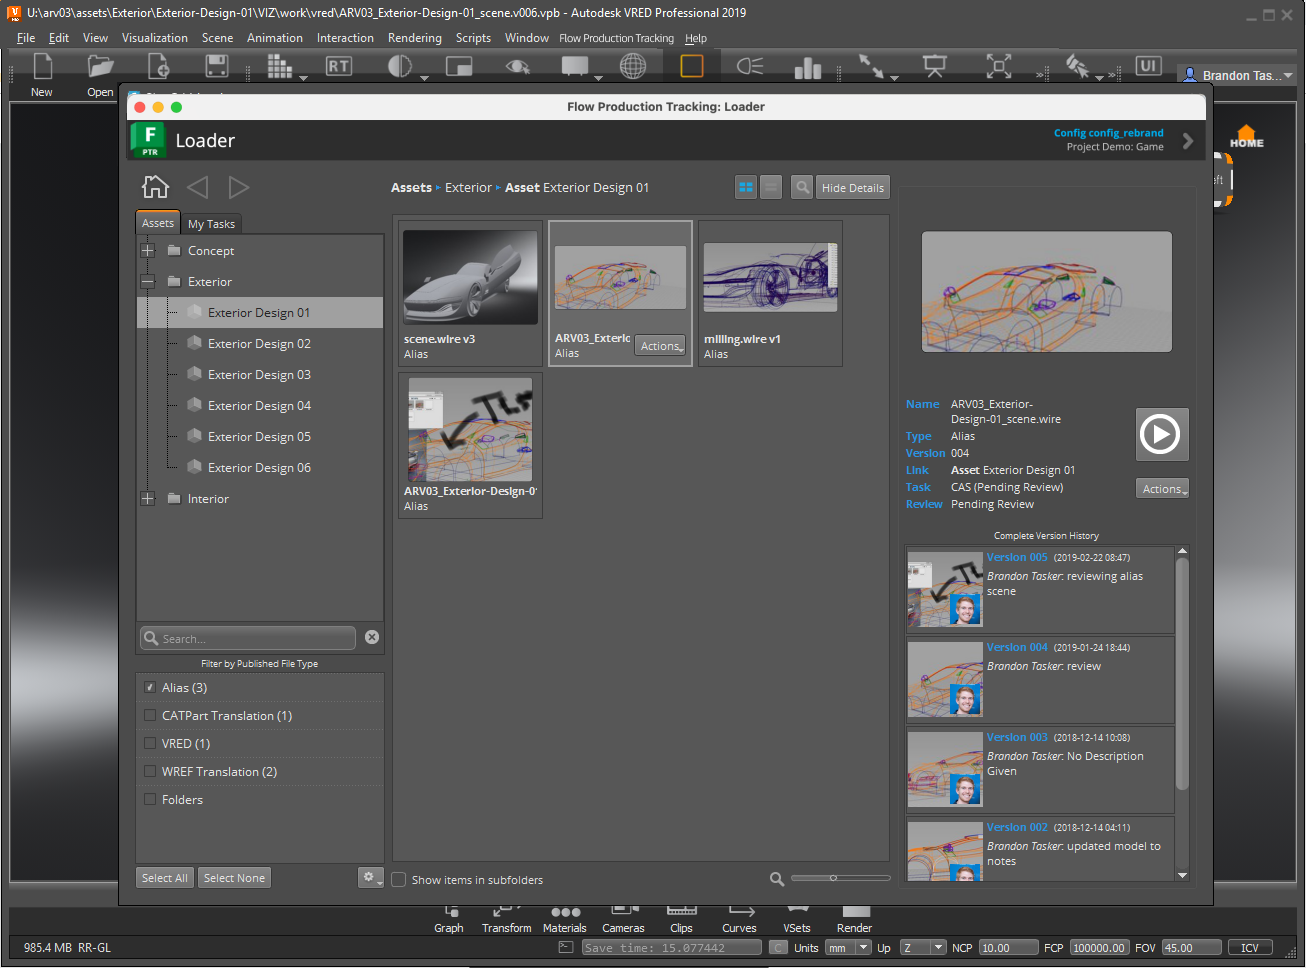Click the magnifier search icon beside Hide Details
This screenshot has height=968, width=1306.
click(x=802, y=187)
